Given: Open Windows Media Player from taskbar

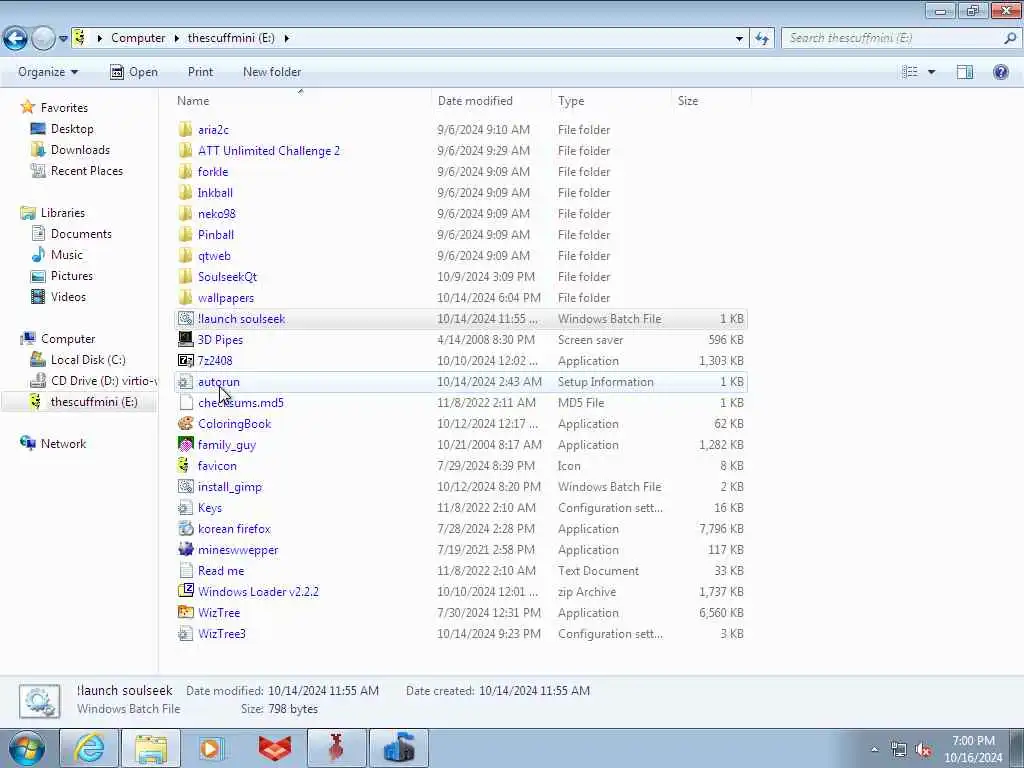Looking at the screenshot, I should [x=211, y=748].
